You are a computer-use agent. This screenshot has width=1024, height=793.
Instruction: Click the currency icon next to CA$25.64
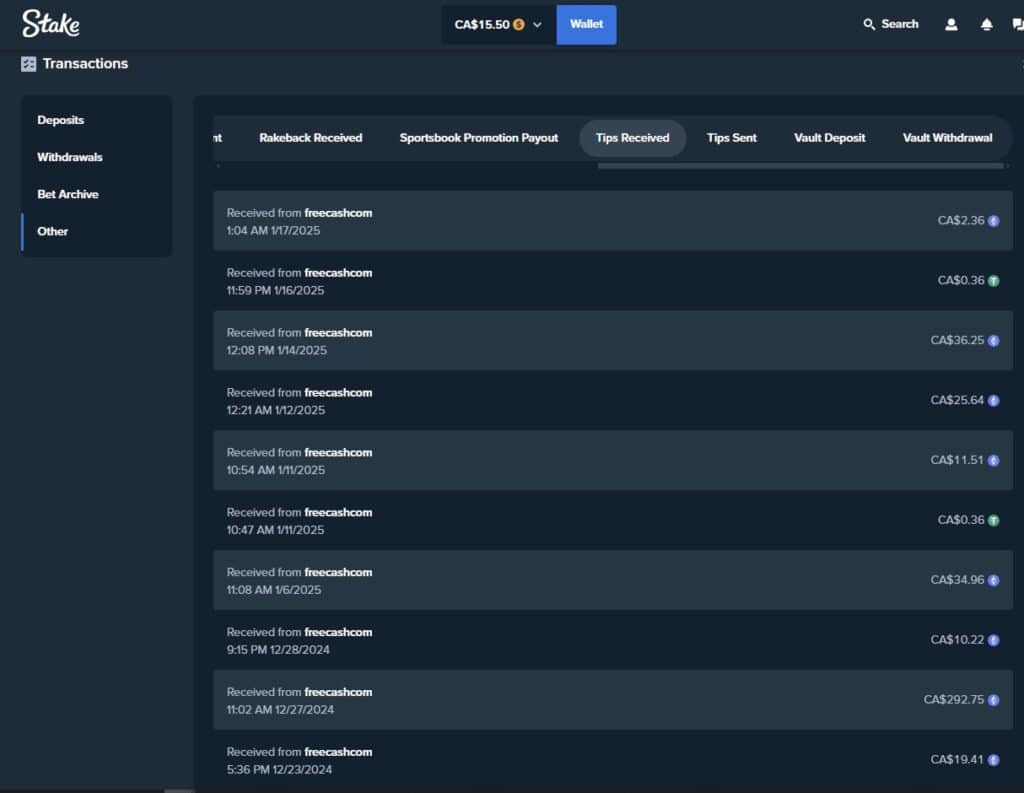pyautogui.click(x=993, y=400)
